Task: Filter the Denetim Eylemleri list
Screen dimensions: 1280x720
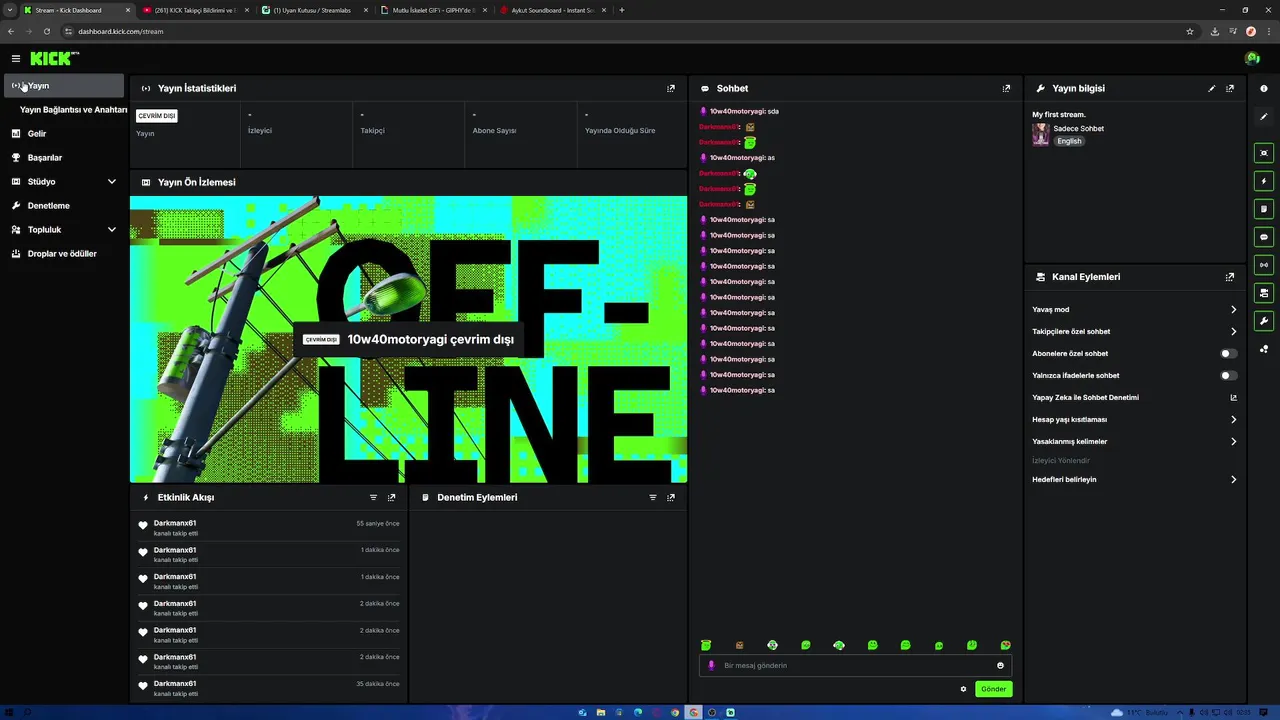Action: pos(653,497)
